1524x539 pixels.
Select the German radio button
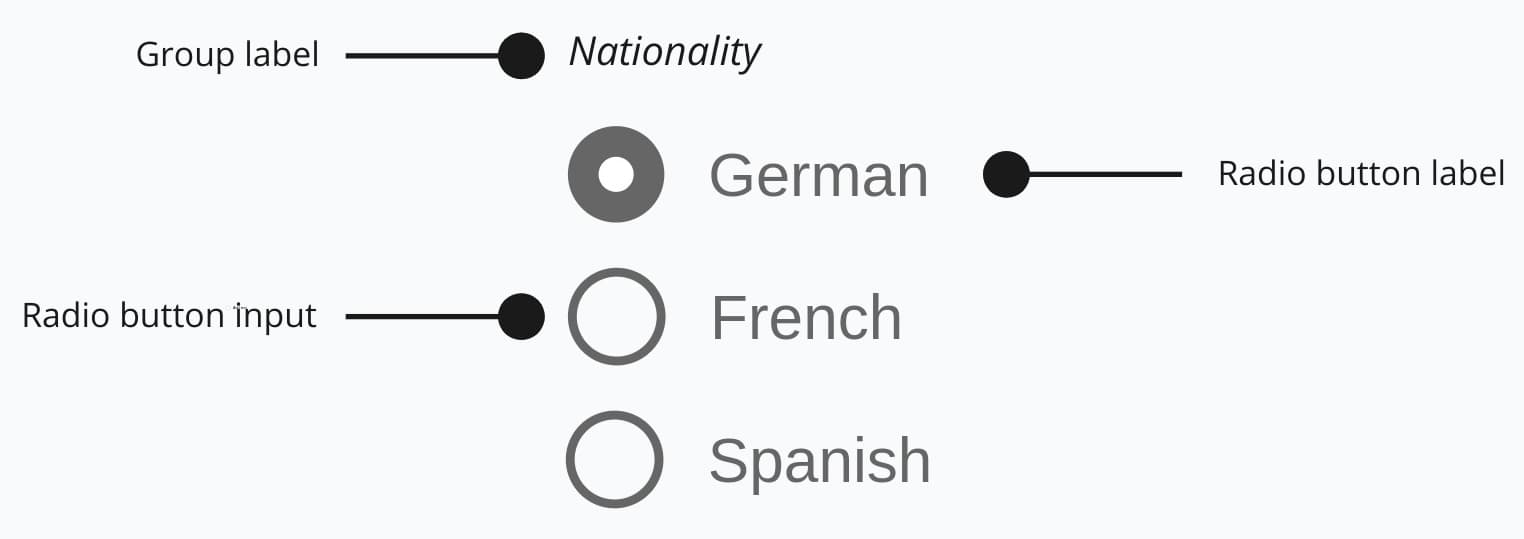616,174
